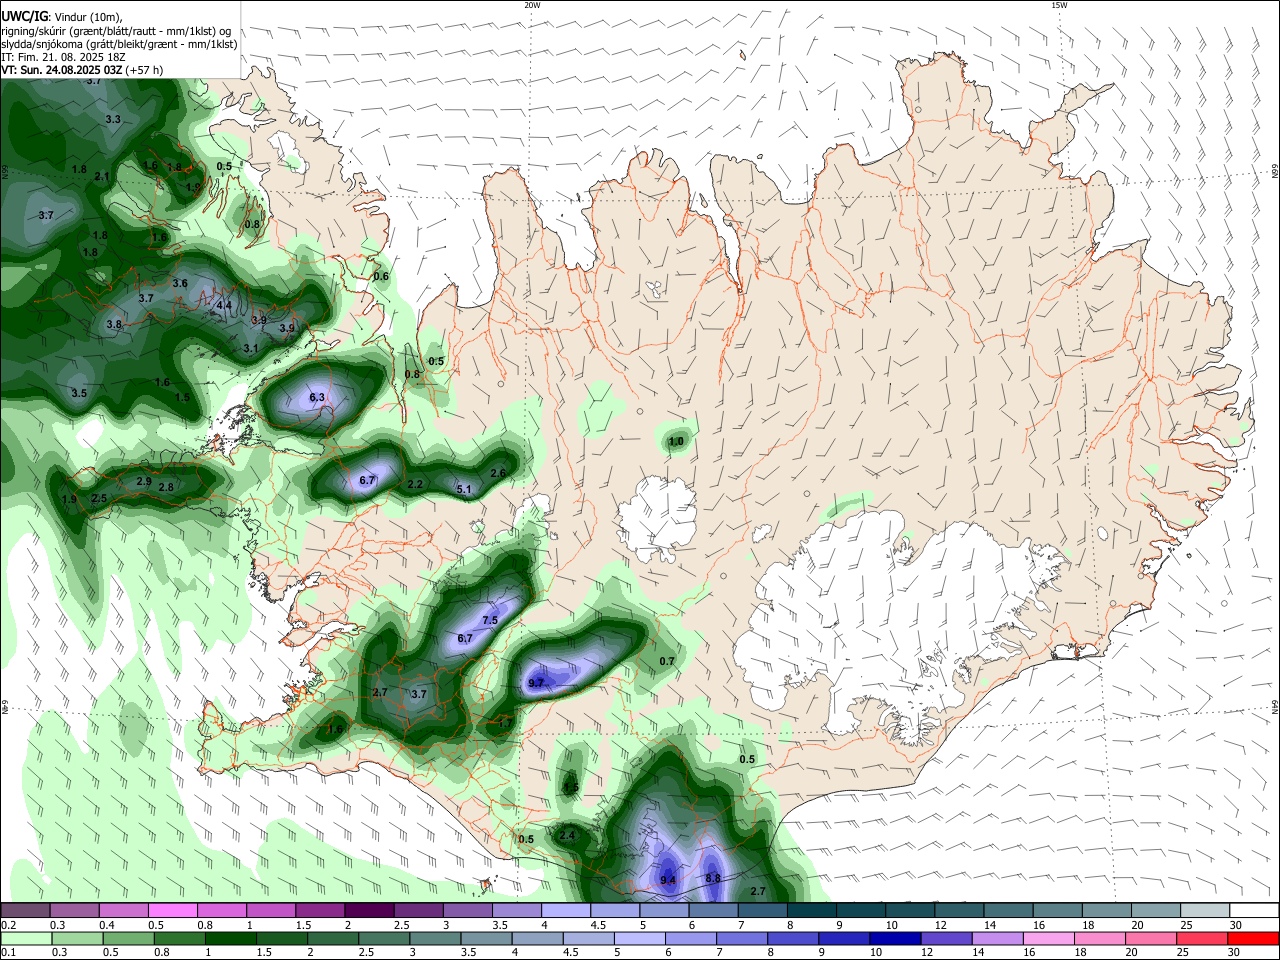Click the 0.1 label on the rain legend
Screen dimensions: 1280x960
click(8, 952)
